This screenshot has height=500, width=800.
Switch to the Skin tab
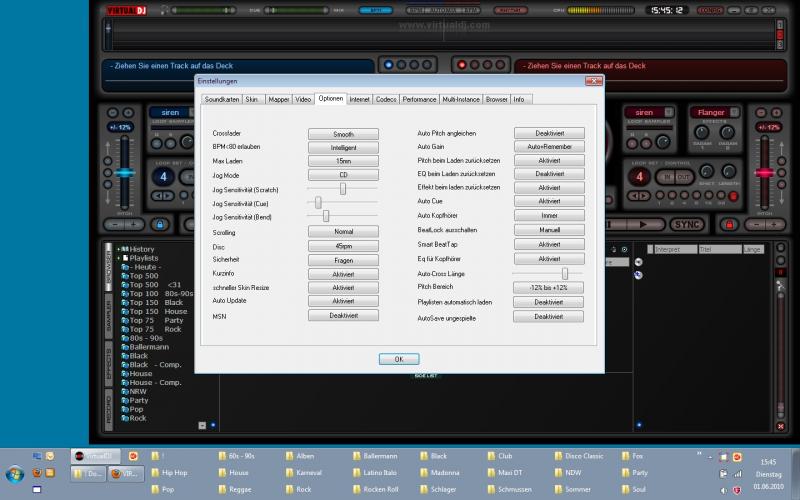click(253, 99)
